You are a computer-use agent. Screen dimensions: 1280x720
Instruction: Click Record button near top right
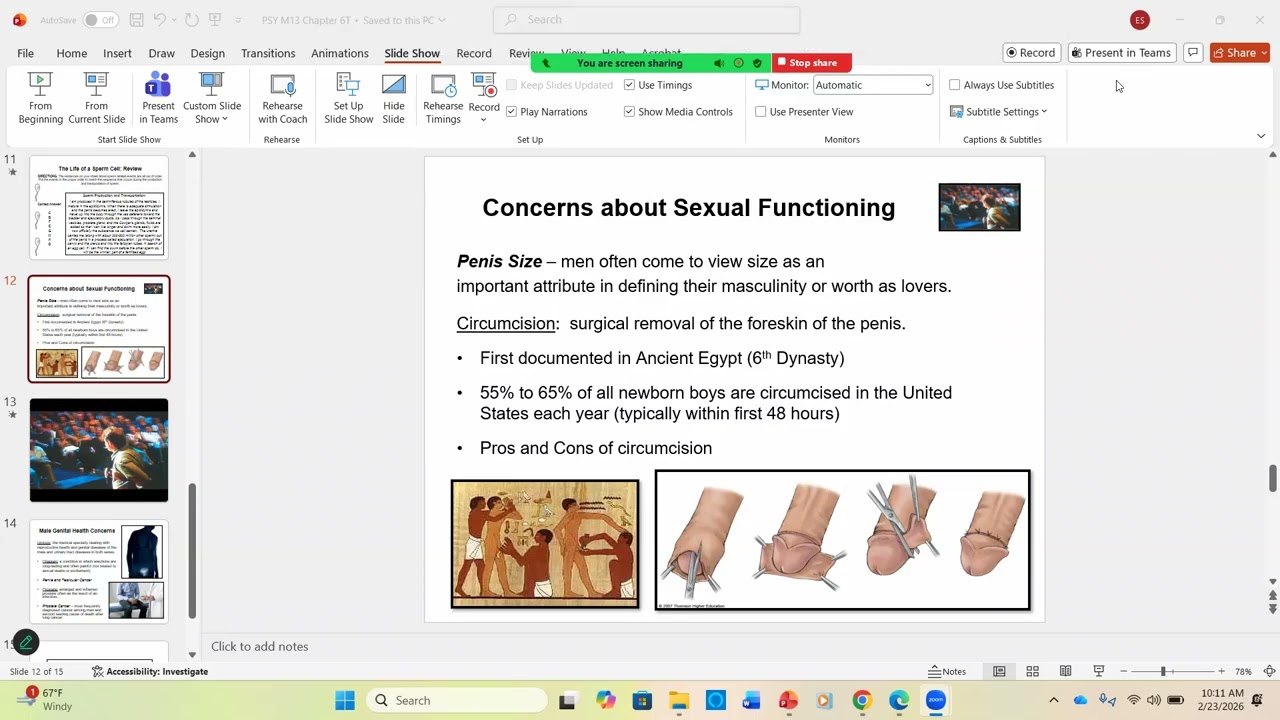(1031, 53)
